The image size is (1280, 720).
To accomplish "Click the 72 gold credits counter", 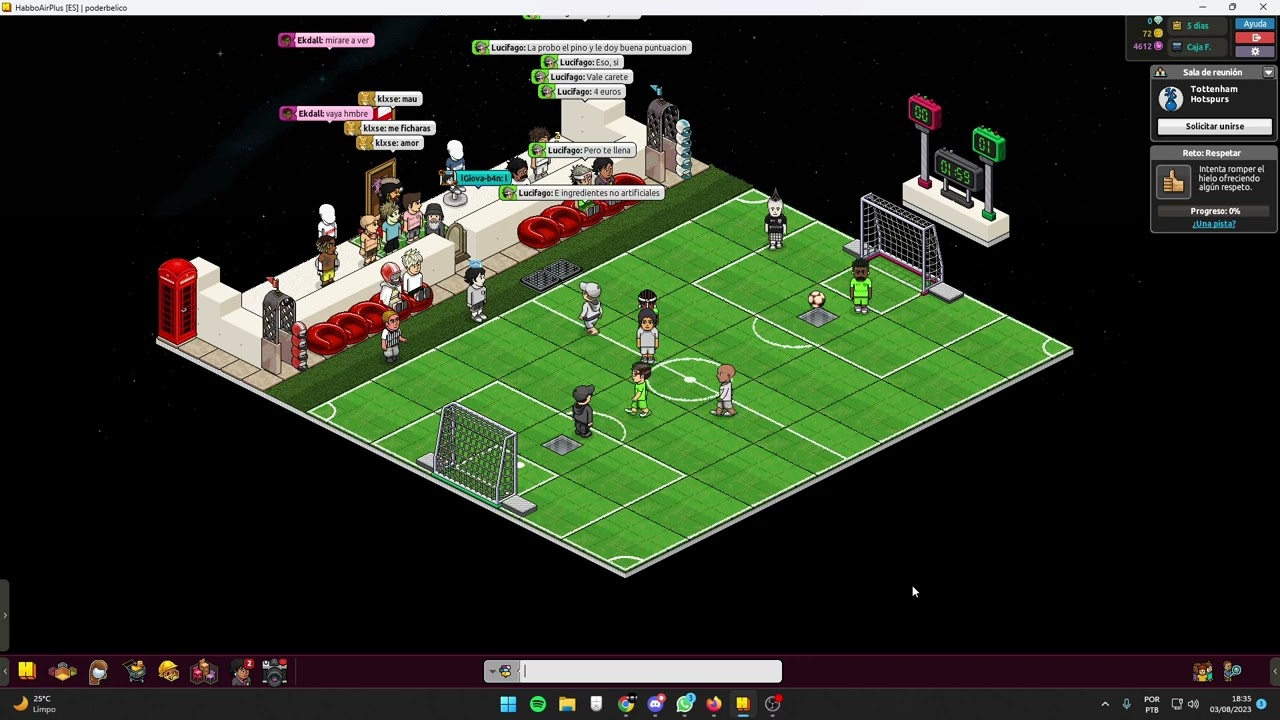I will pos(1152,33).
